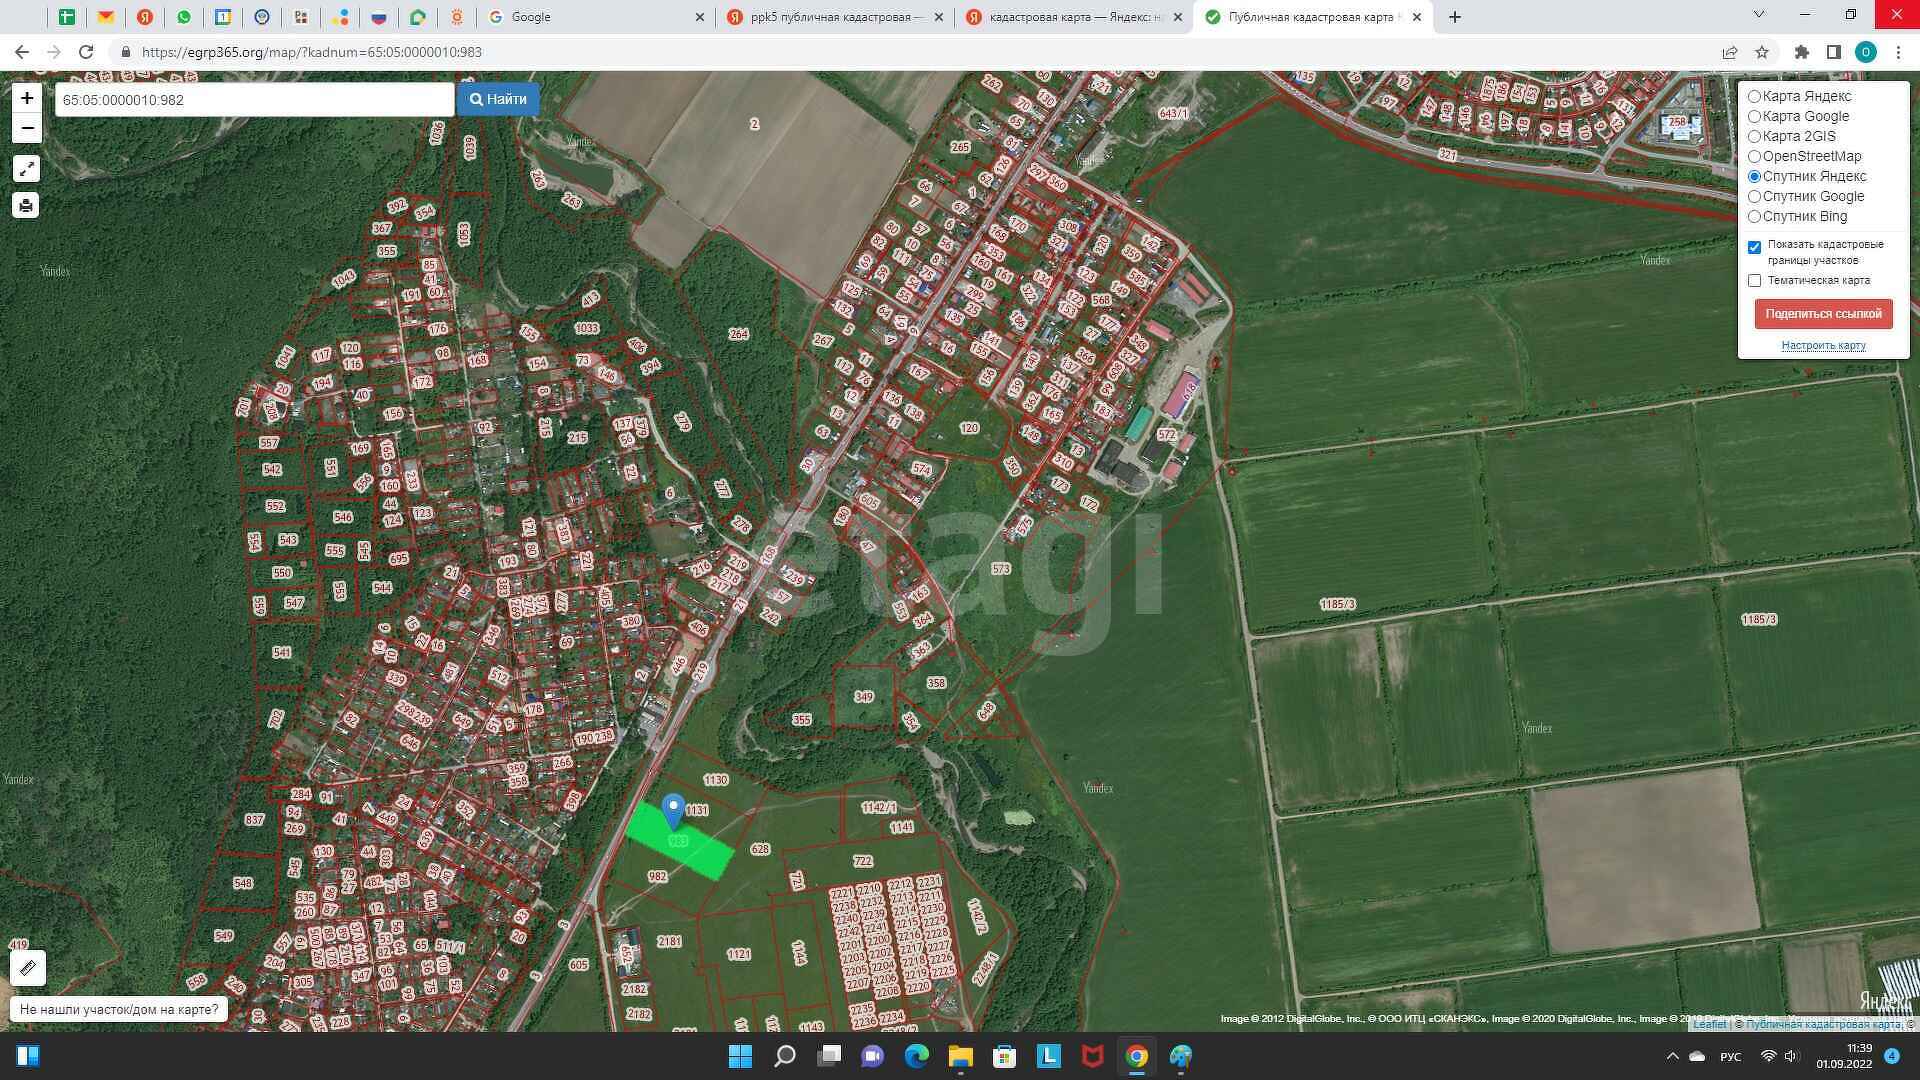Zoom out with the map minus button

click(x=27, y=128)
